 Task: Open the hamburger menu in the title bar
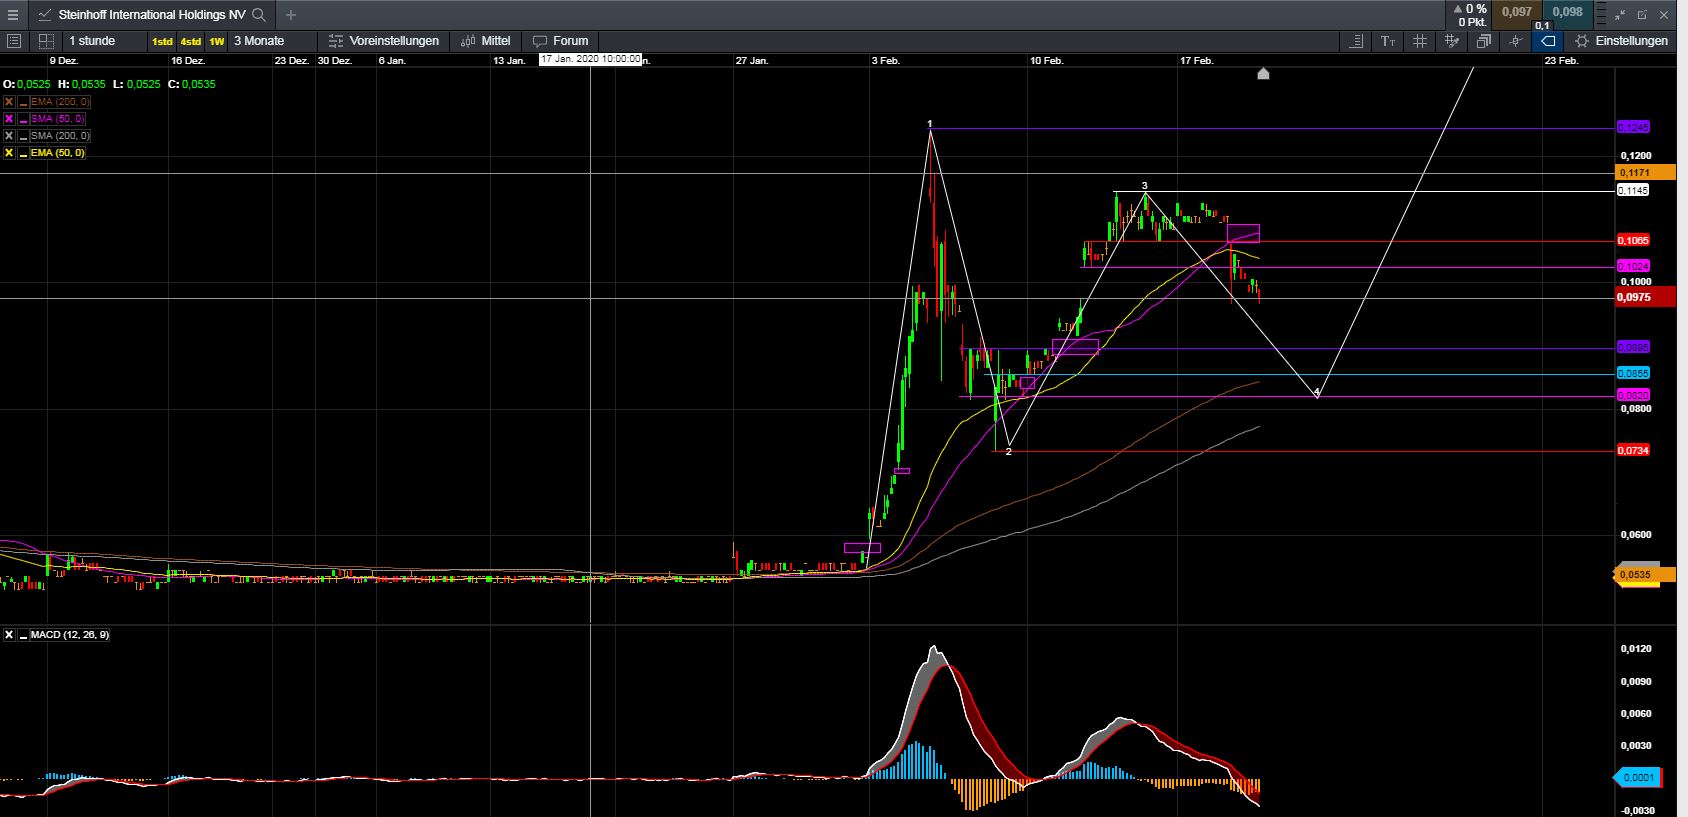[x=13, y=15]
